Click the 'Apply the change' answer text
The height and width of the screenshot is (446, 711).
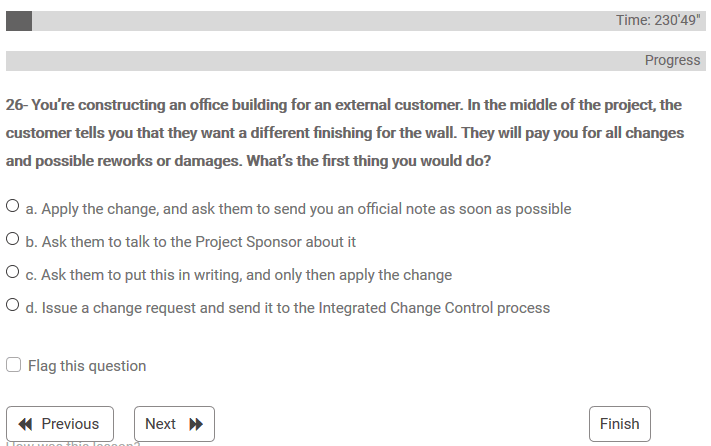coord(298,209)
